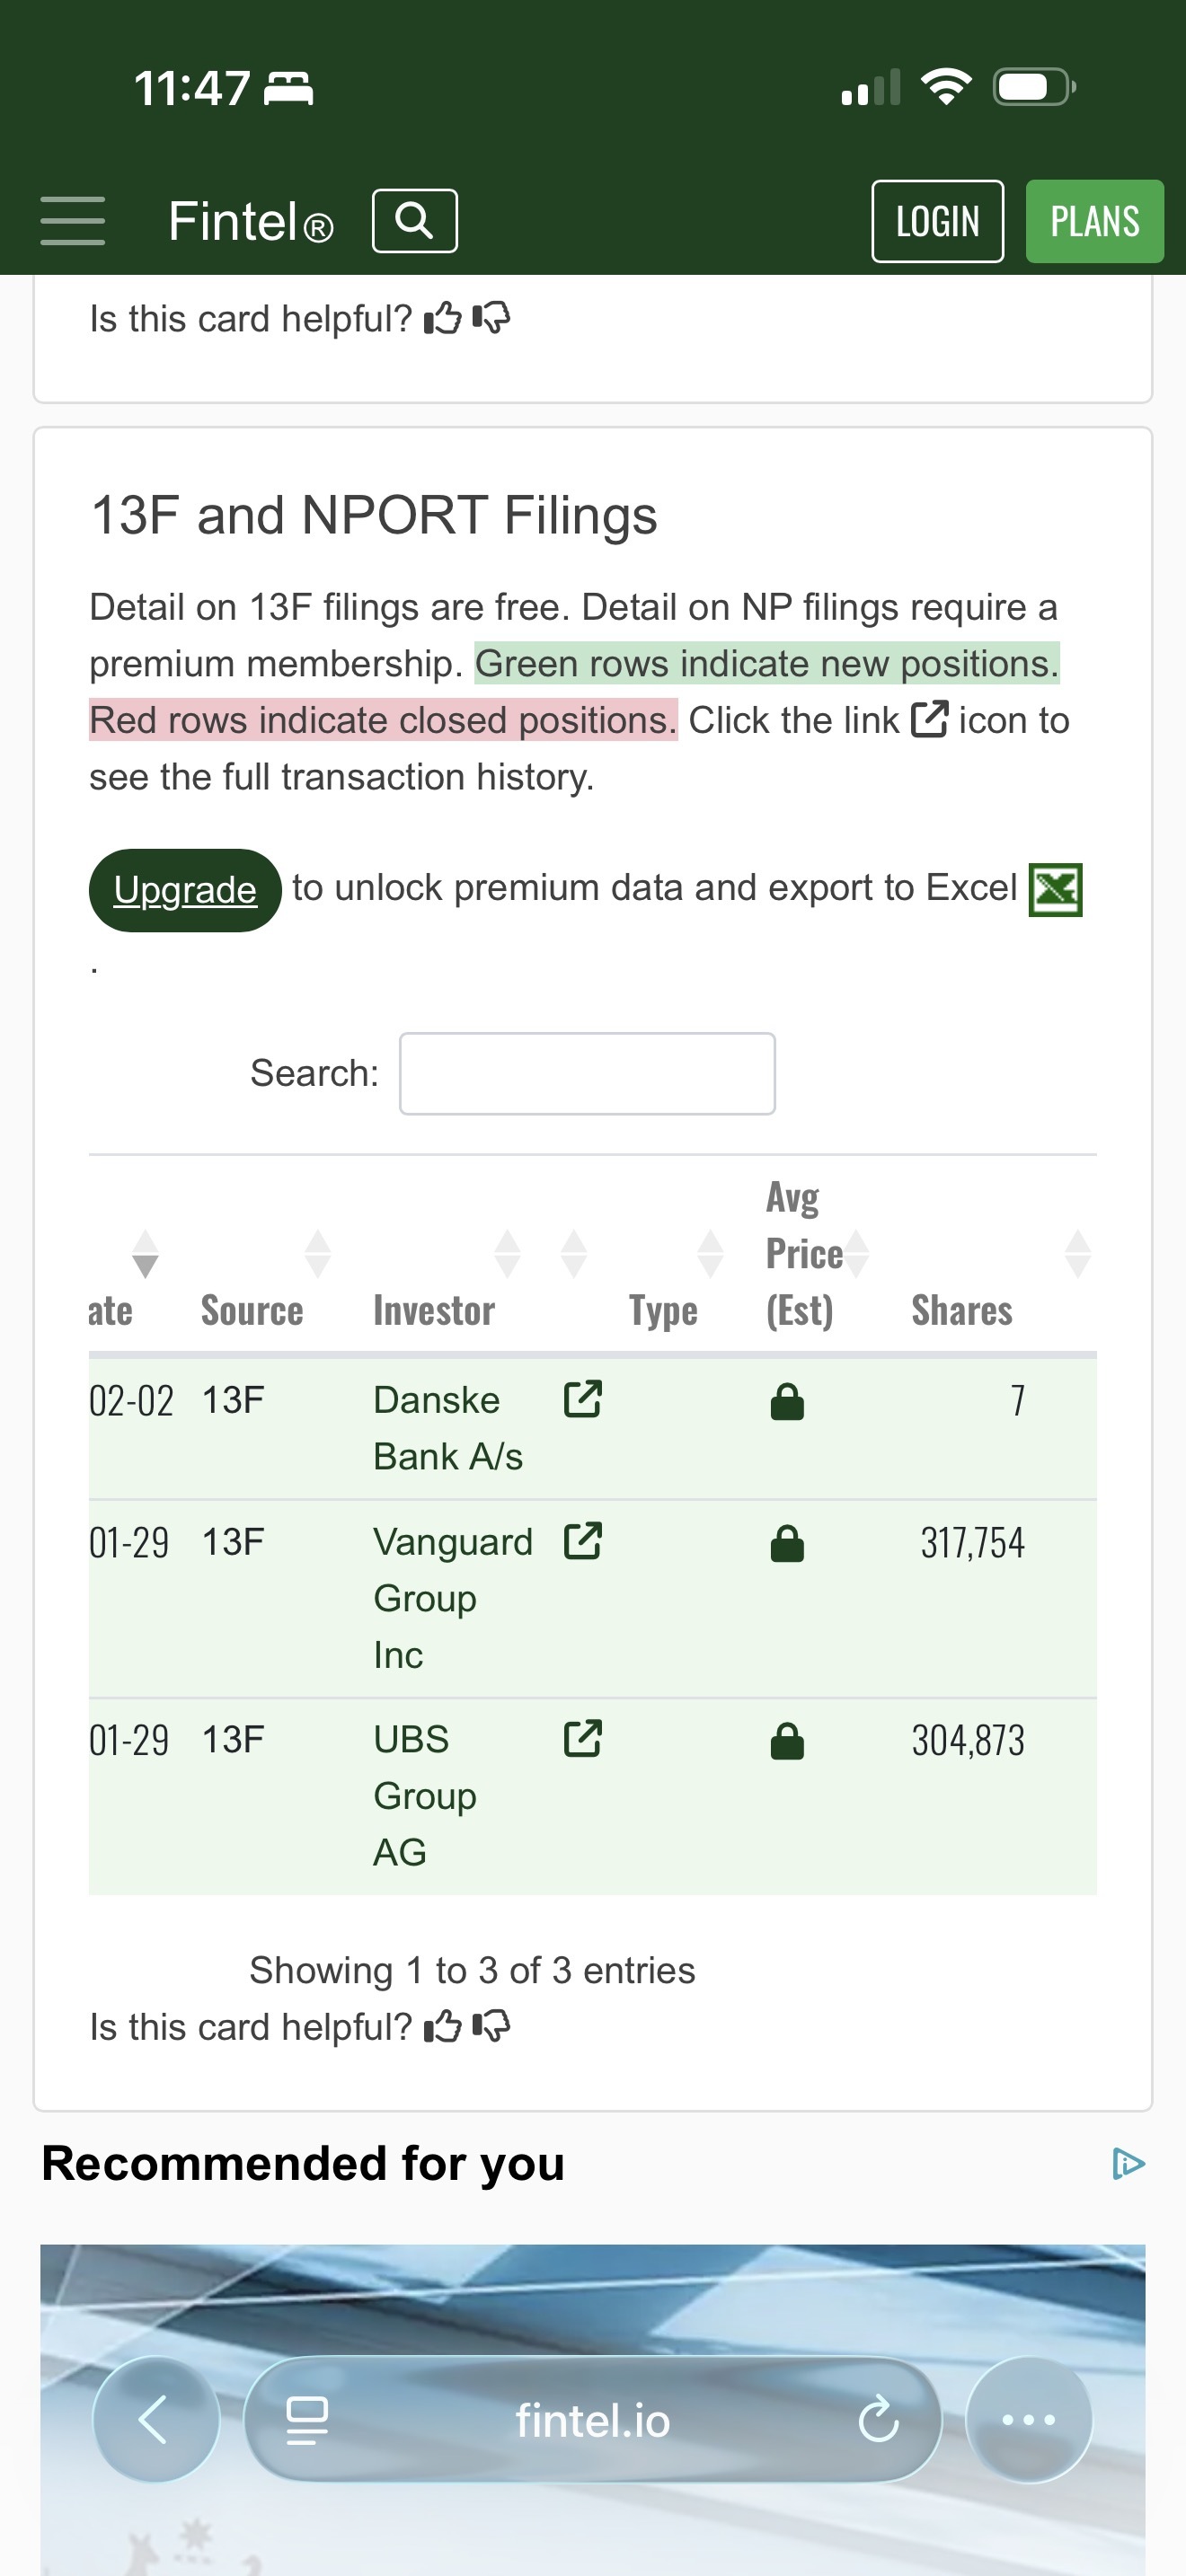Viewport: 1186px width, 2576px height.
Task: Give thumbs up on the top card
Action: click(443, 319)
